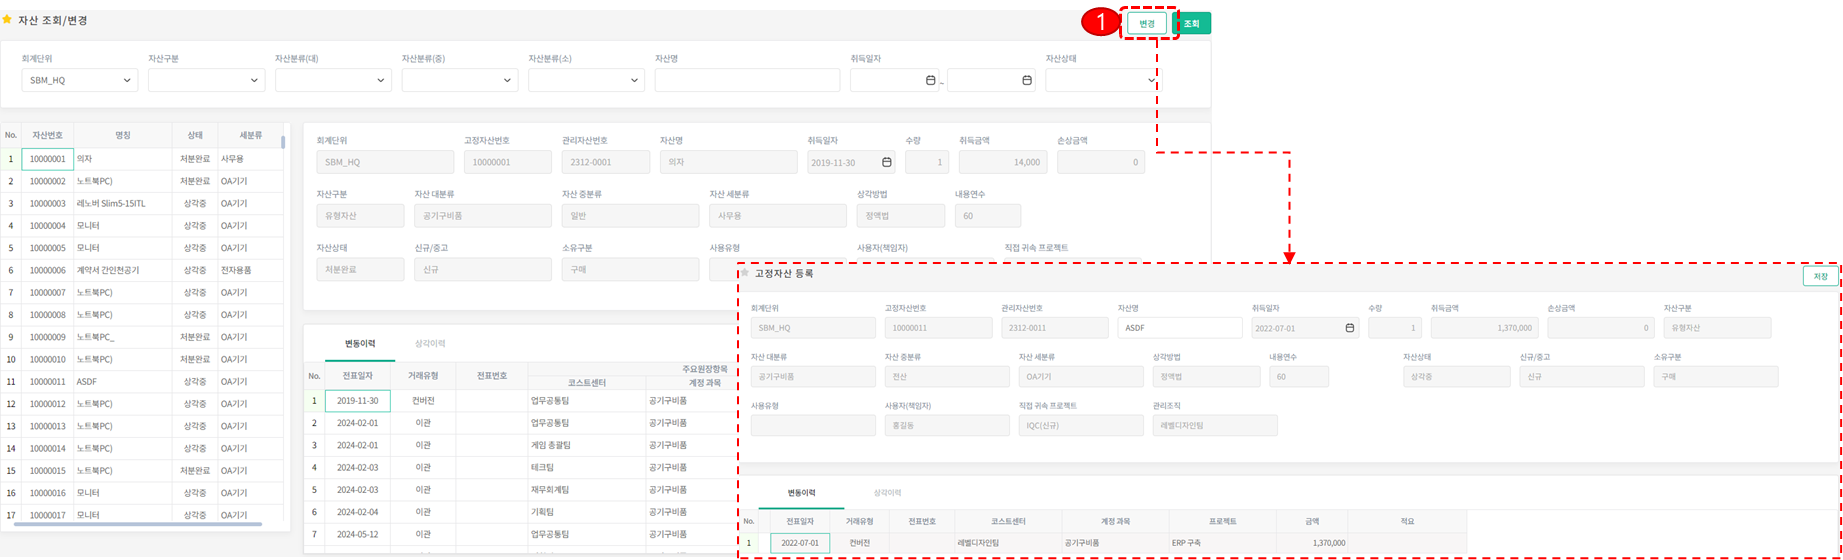The image size is (1843, 560).
Task: Open calendar picker for 취득일자 start date filter
Action: (930, 80)
